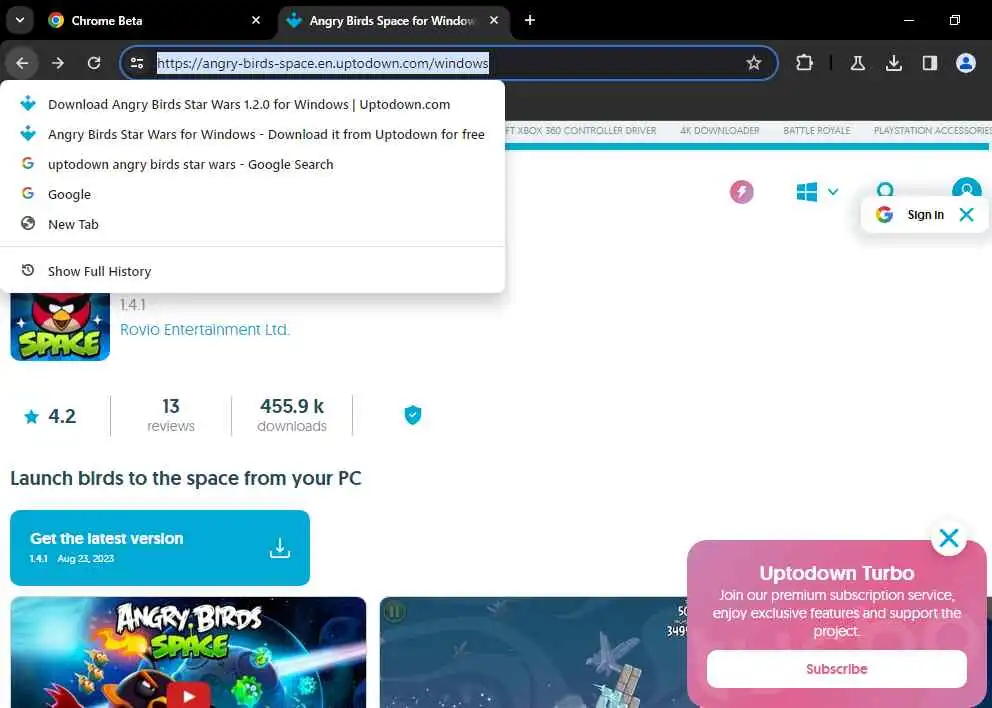The image size is (992, 708).
Task: Open a new tab with plus button
Action: pyautogui.click(x=530, y=20)
